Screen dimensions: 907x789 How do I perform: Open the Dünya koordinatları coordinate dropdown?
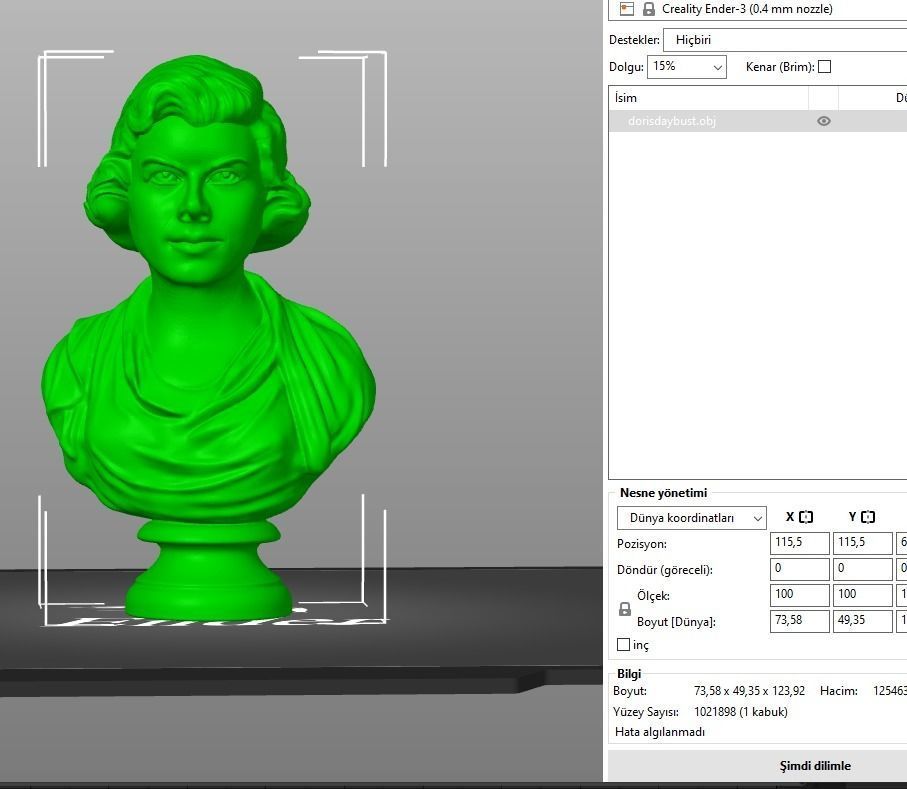click(x=692, y=518)
